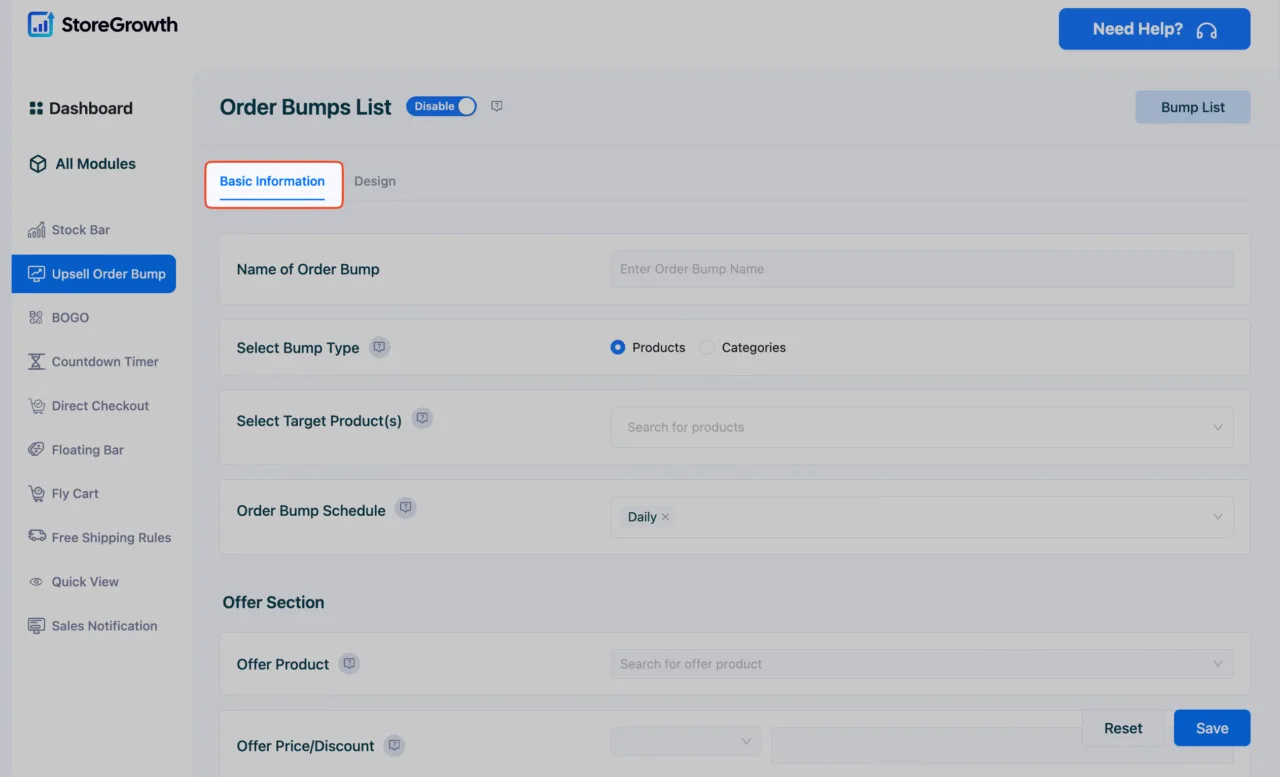The image size is (1280, 777).
Task: Open the Order Bump Schedule dropdown arrow
Action: coord(1217,517)
